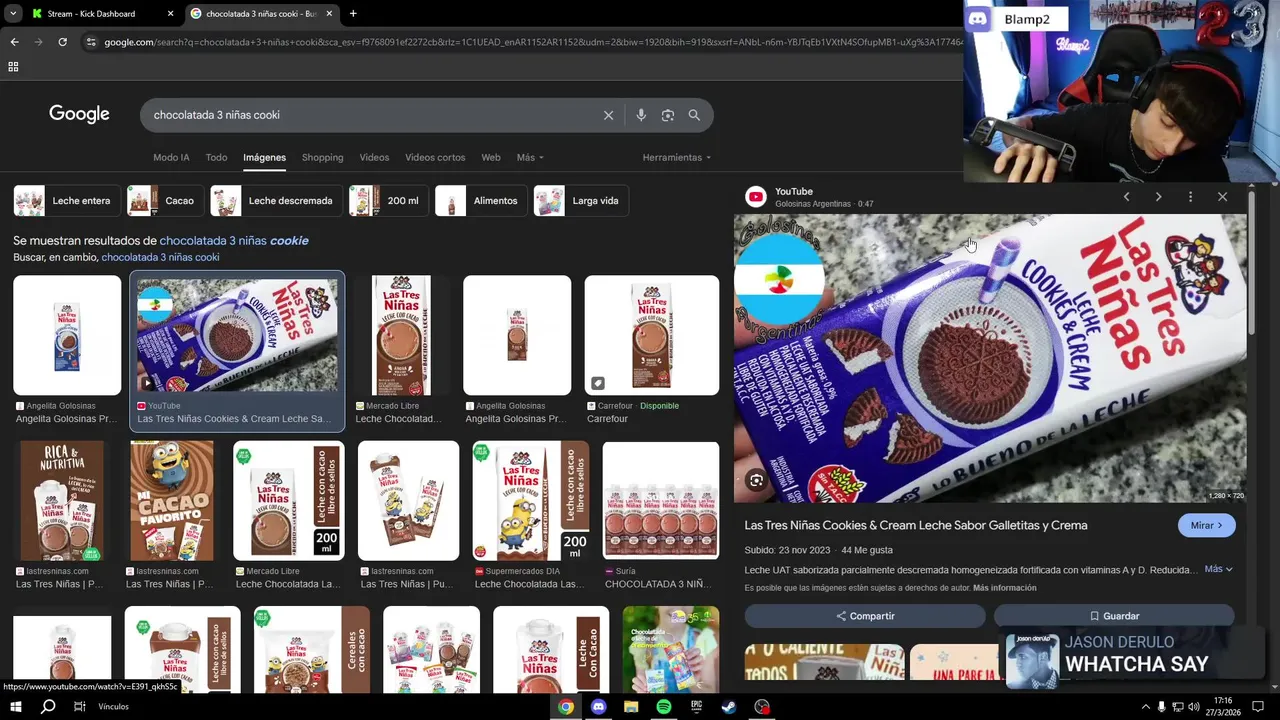The height and width of the screenshot is (720, 1280).
Task: Search instead for chocolatada 3 niñas cooki
Action: [x=160, y=257]
